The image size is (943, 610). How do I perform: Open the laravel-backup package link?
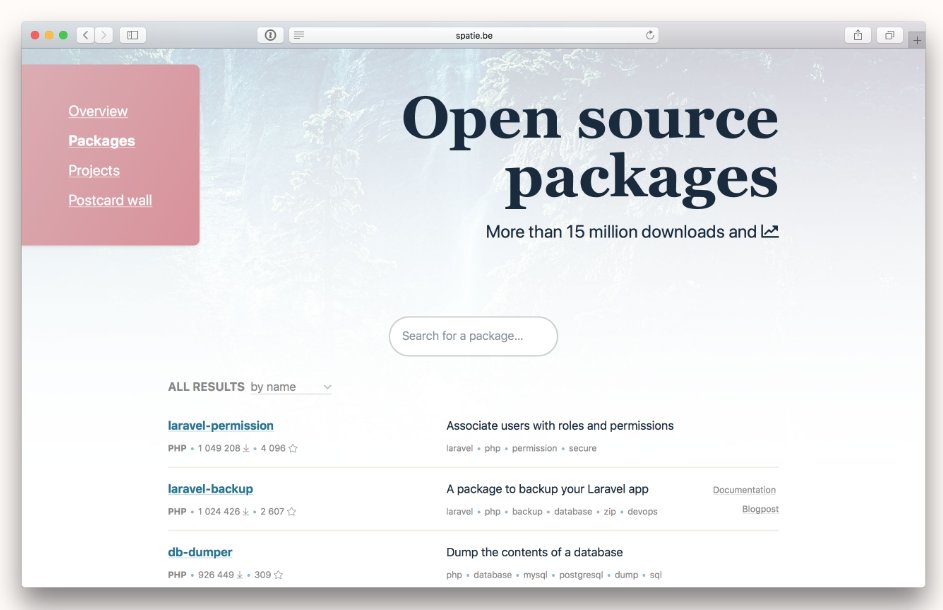pyautogui.click(x=210, y=488)
